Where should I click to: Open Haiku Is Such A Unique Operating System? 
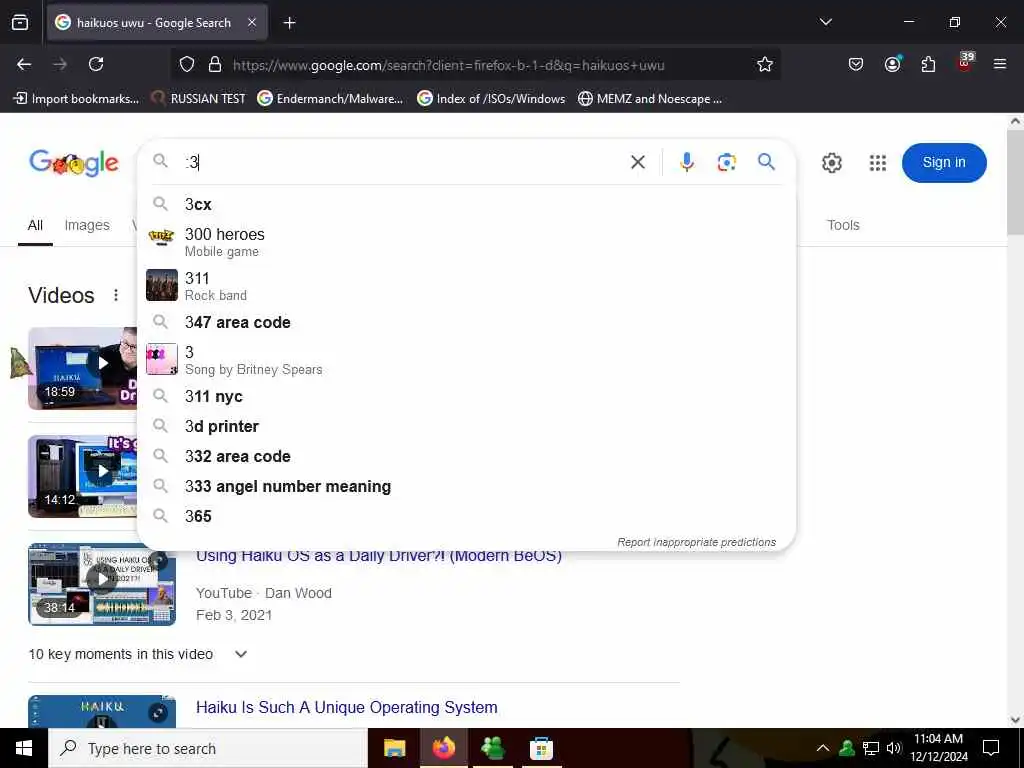[347, 707]
